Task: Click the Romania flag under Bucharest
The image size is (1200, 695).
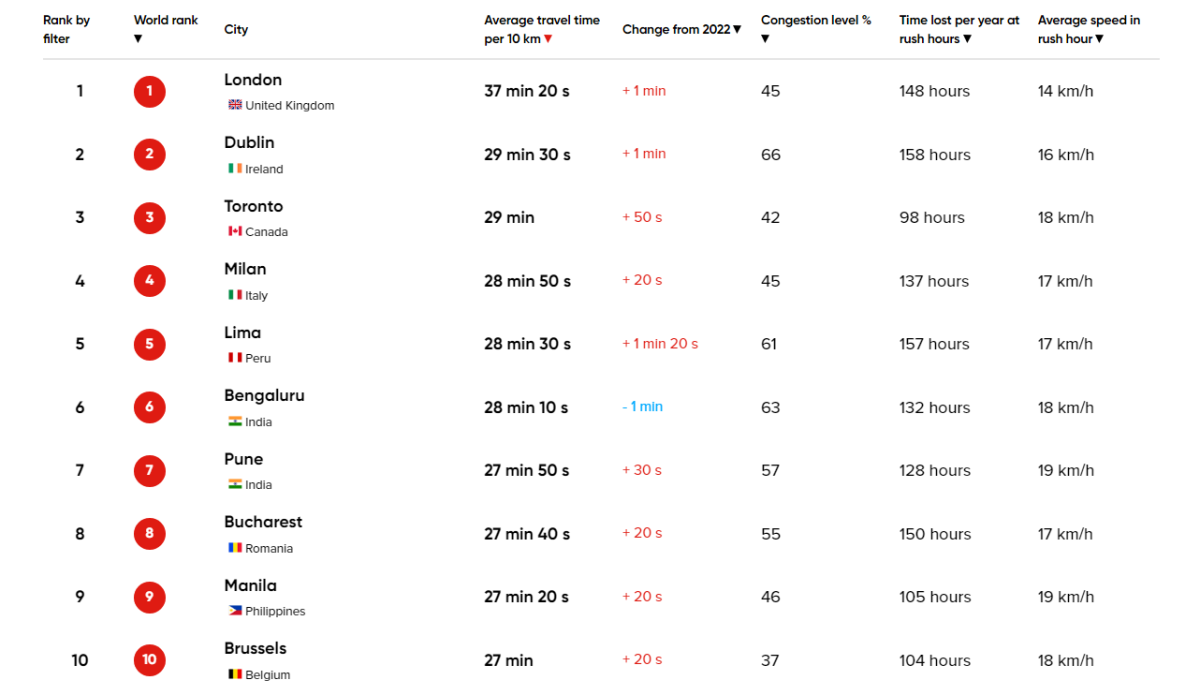Action: [235, 548]
